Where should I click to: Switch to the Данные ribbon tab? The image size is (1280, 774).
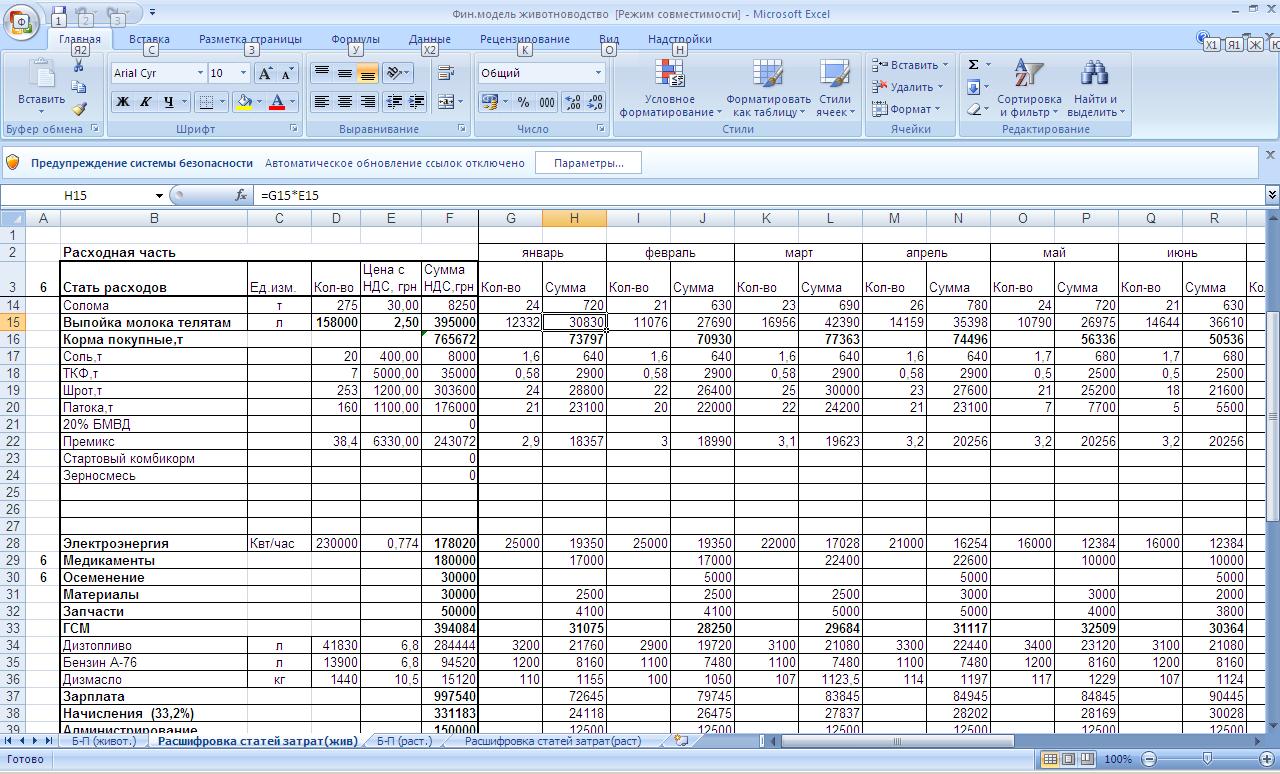coord(429,39)
